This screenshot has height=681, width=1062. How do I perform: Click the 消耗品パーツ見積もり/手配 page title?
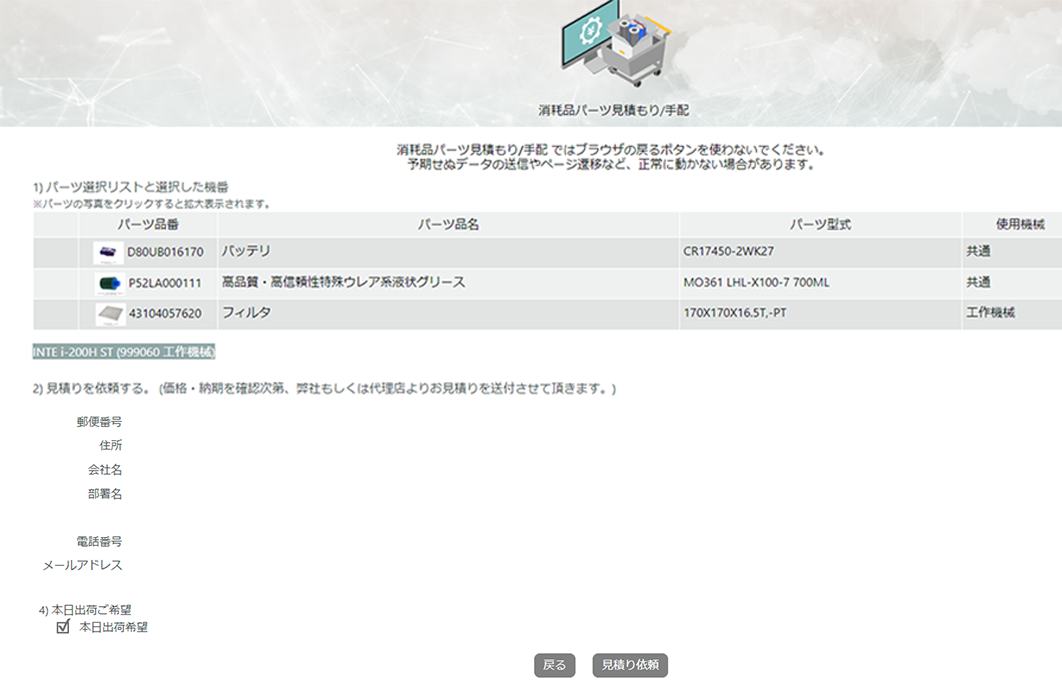point(613,110)
